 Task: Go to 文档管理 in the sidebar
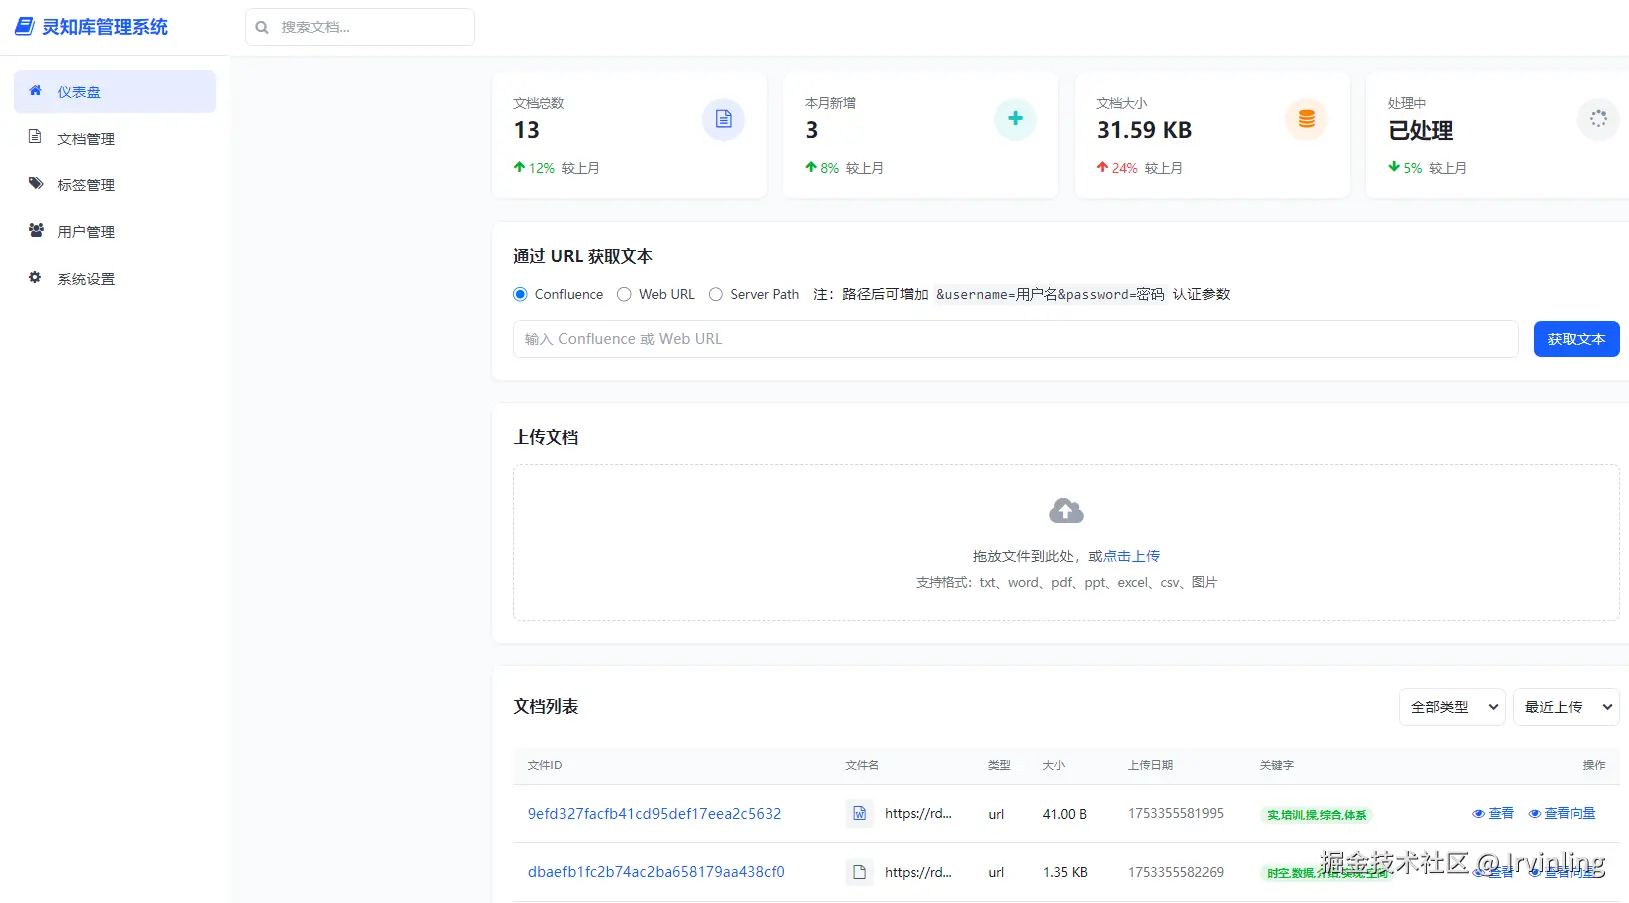pyautogui.click(x=115, y=139)
